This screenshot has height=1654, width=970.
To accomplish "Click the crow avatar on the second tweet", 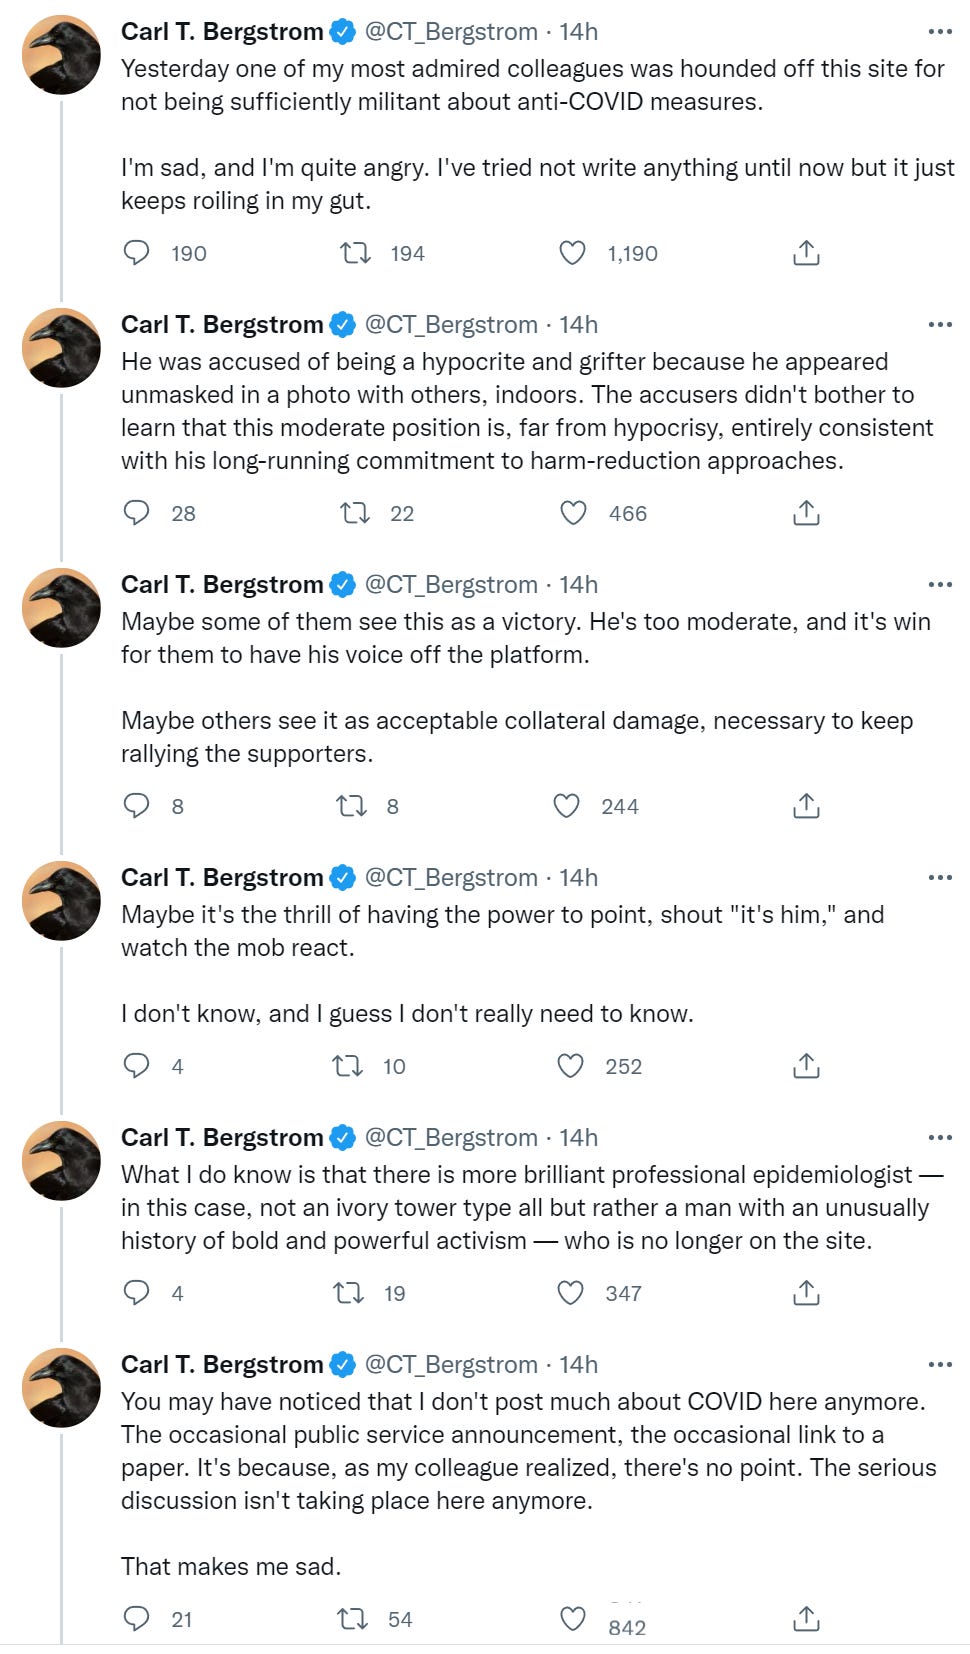I will point(62,347).
